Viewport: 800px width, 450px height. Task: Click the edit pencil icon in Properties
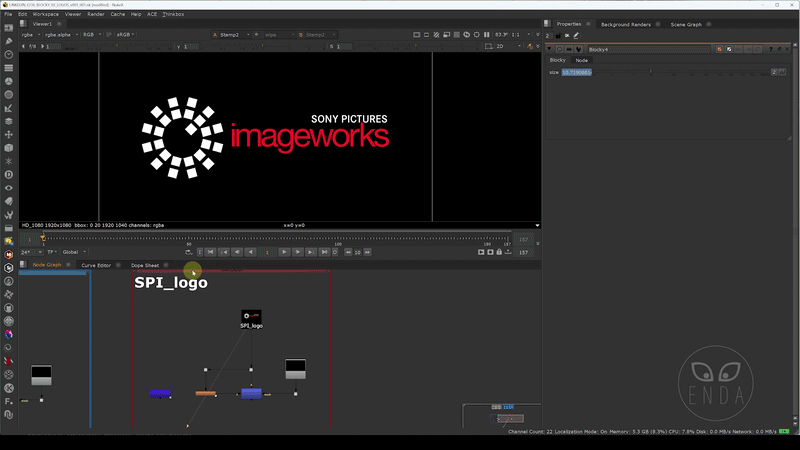(576, 36)
